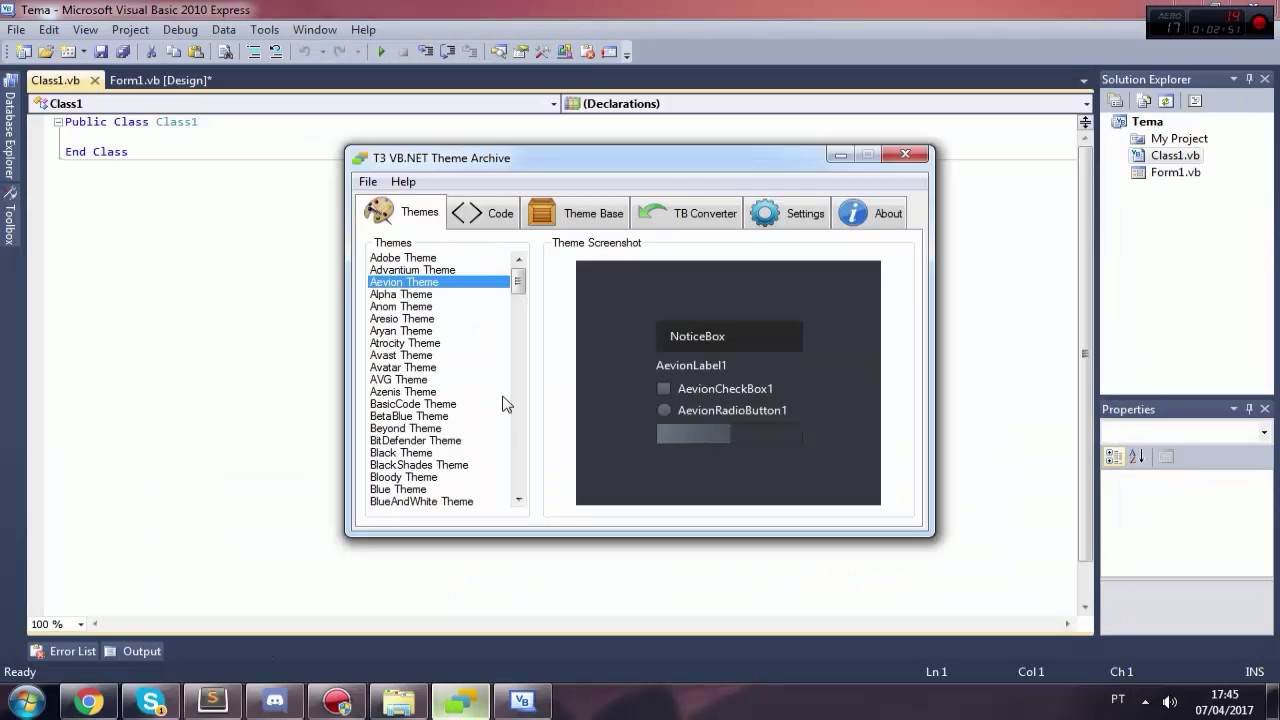
Task: Open the Class1 class name dropdown
Action: pos(554,104)
